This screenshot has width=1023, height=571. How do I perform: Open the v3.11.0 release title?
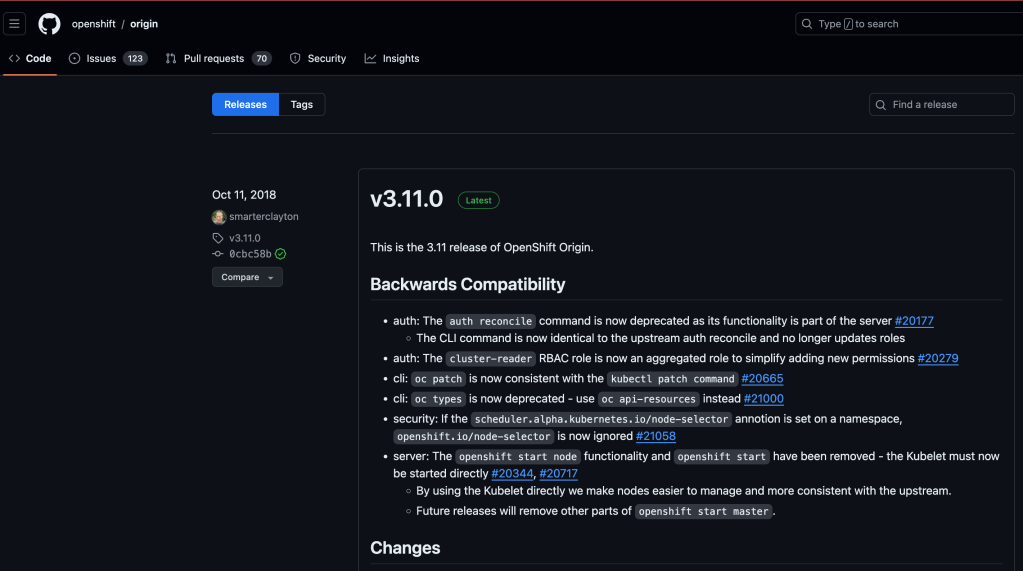coord(406,199)
